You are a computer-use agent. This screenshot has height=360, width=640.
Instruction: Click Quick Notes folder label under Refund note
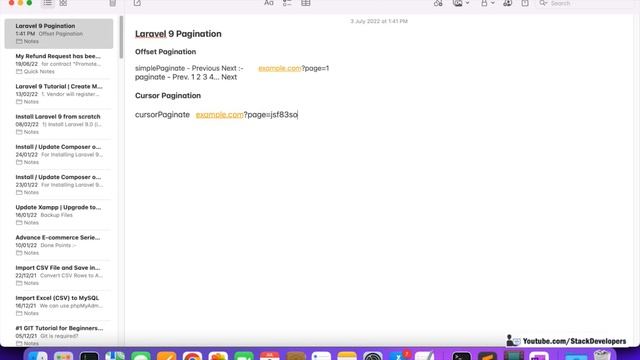(39, 71)
